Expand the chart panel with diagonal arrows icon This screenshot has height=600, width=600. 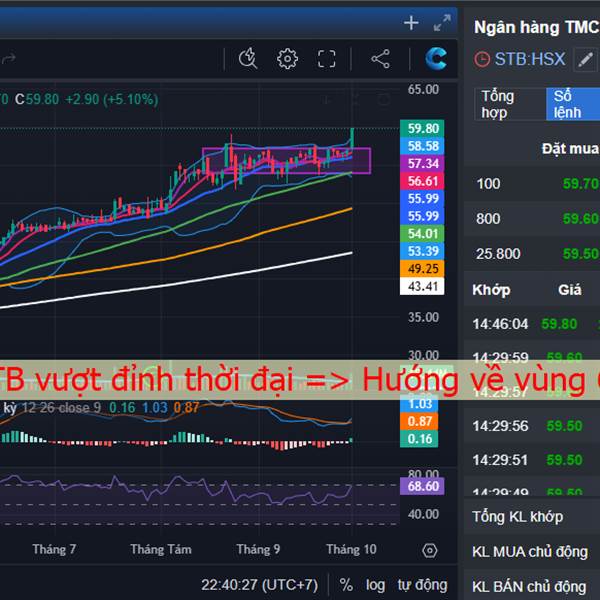[442, 23]
